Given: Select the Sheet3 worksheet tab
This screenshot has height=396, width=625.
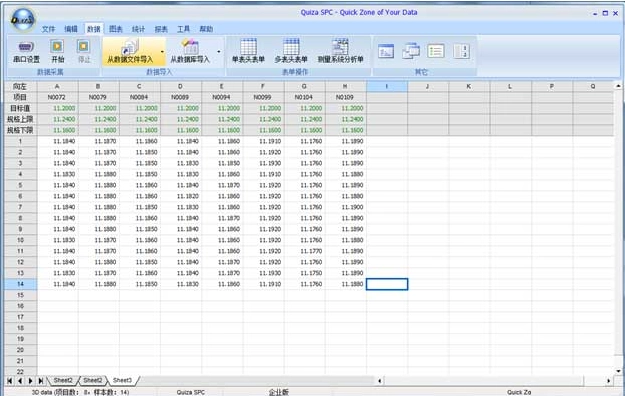Looking at the screenshot, I should [122, 380].
